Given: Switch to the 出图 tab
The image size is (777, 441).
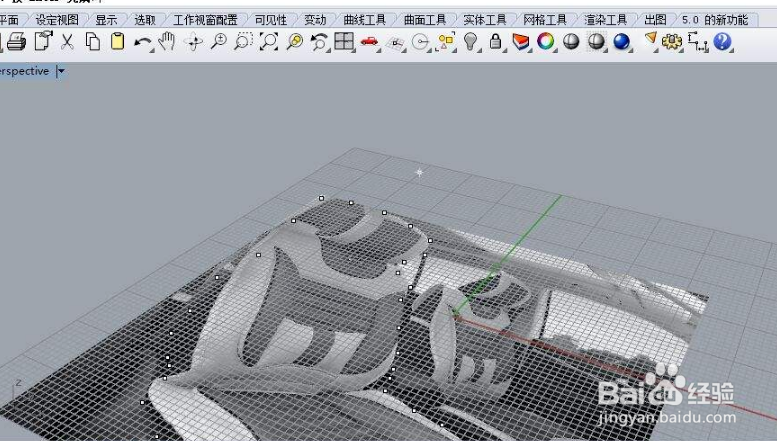Looking at the screenshot, I should [x=656, y=20].
